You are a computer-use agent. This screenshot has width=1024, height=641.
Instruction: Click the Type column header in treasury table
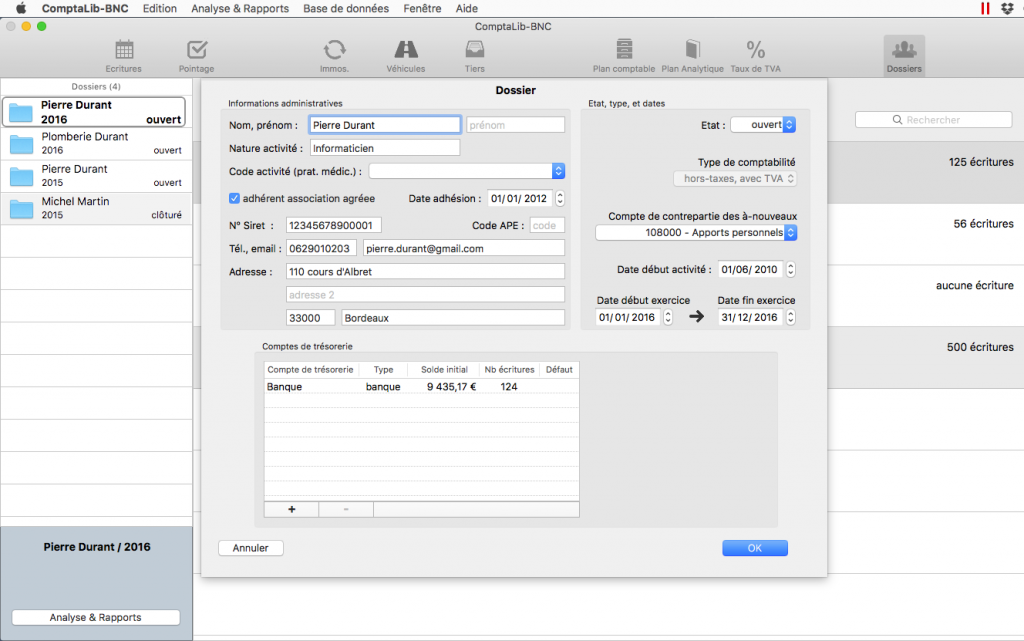[383, 369]
